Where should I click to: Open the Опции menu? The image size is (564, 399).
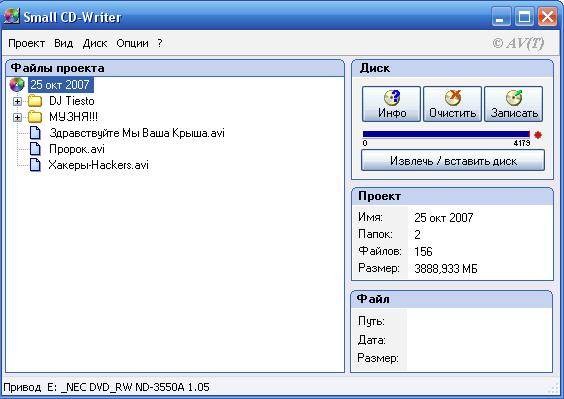[132, 43]
